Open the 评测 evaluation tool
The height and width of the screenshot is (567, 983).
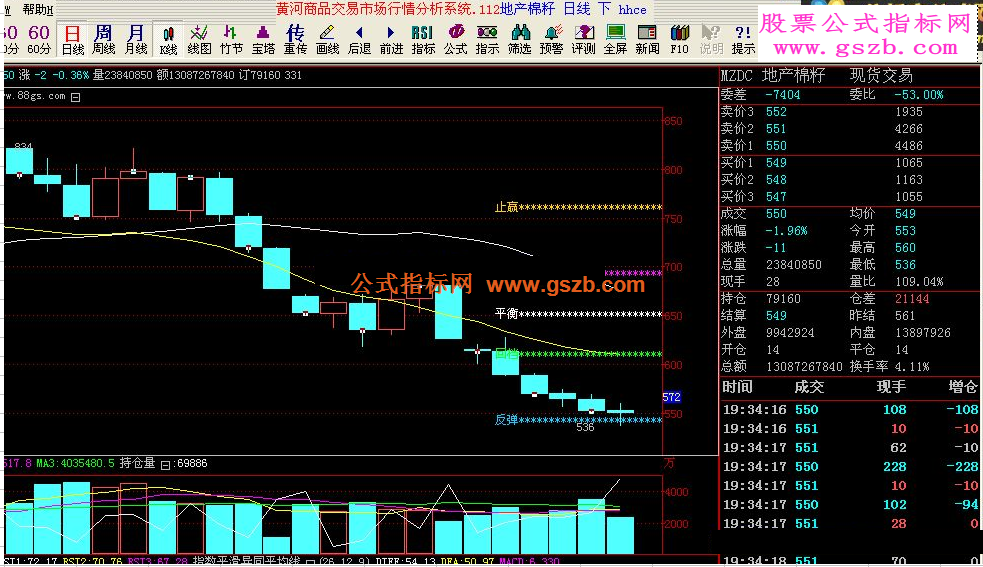click(x=584, y=39)
